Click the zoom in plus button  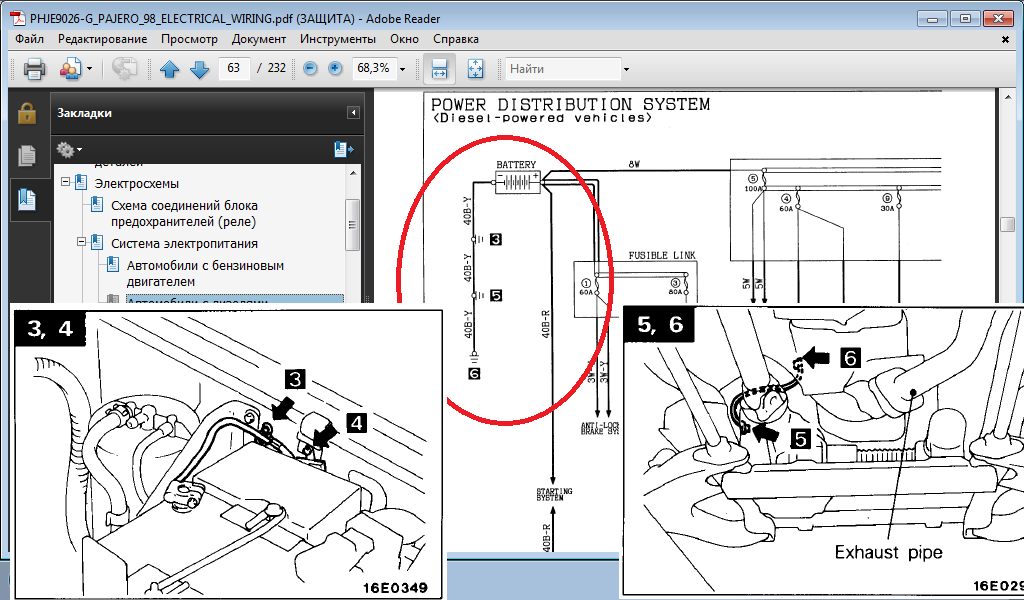335,69
